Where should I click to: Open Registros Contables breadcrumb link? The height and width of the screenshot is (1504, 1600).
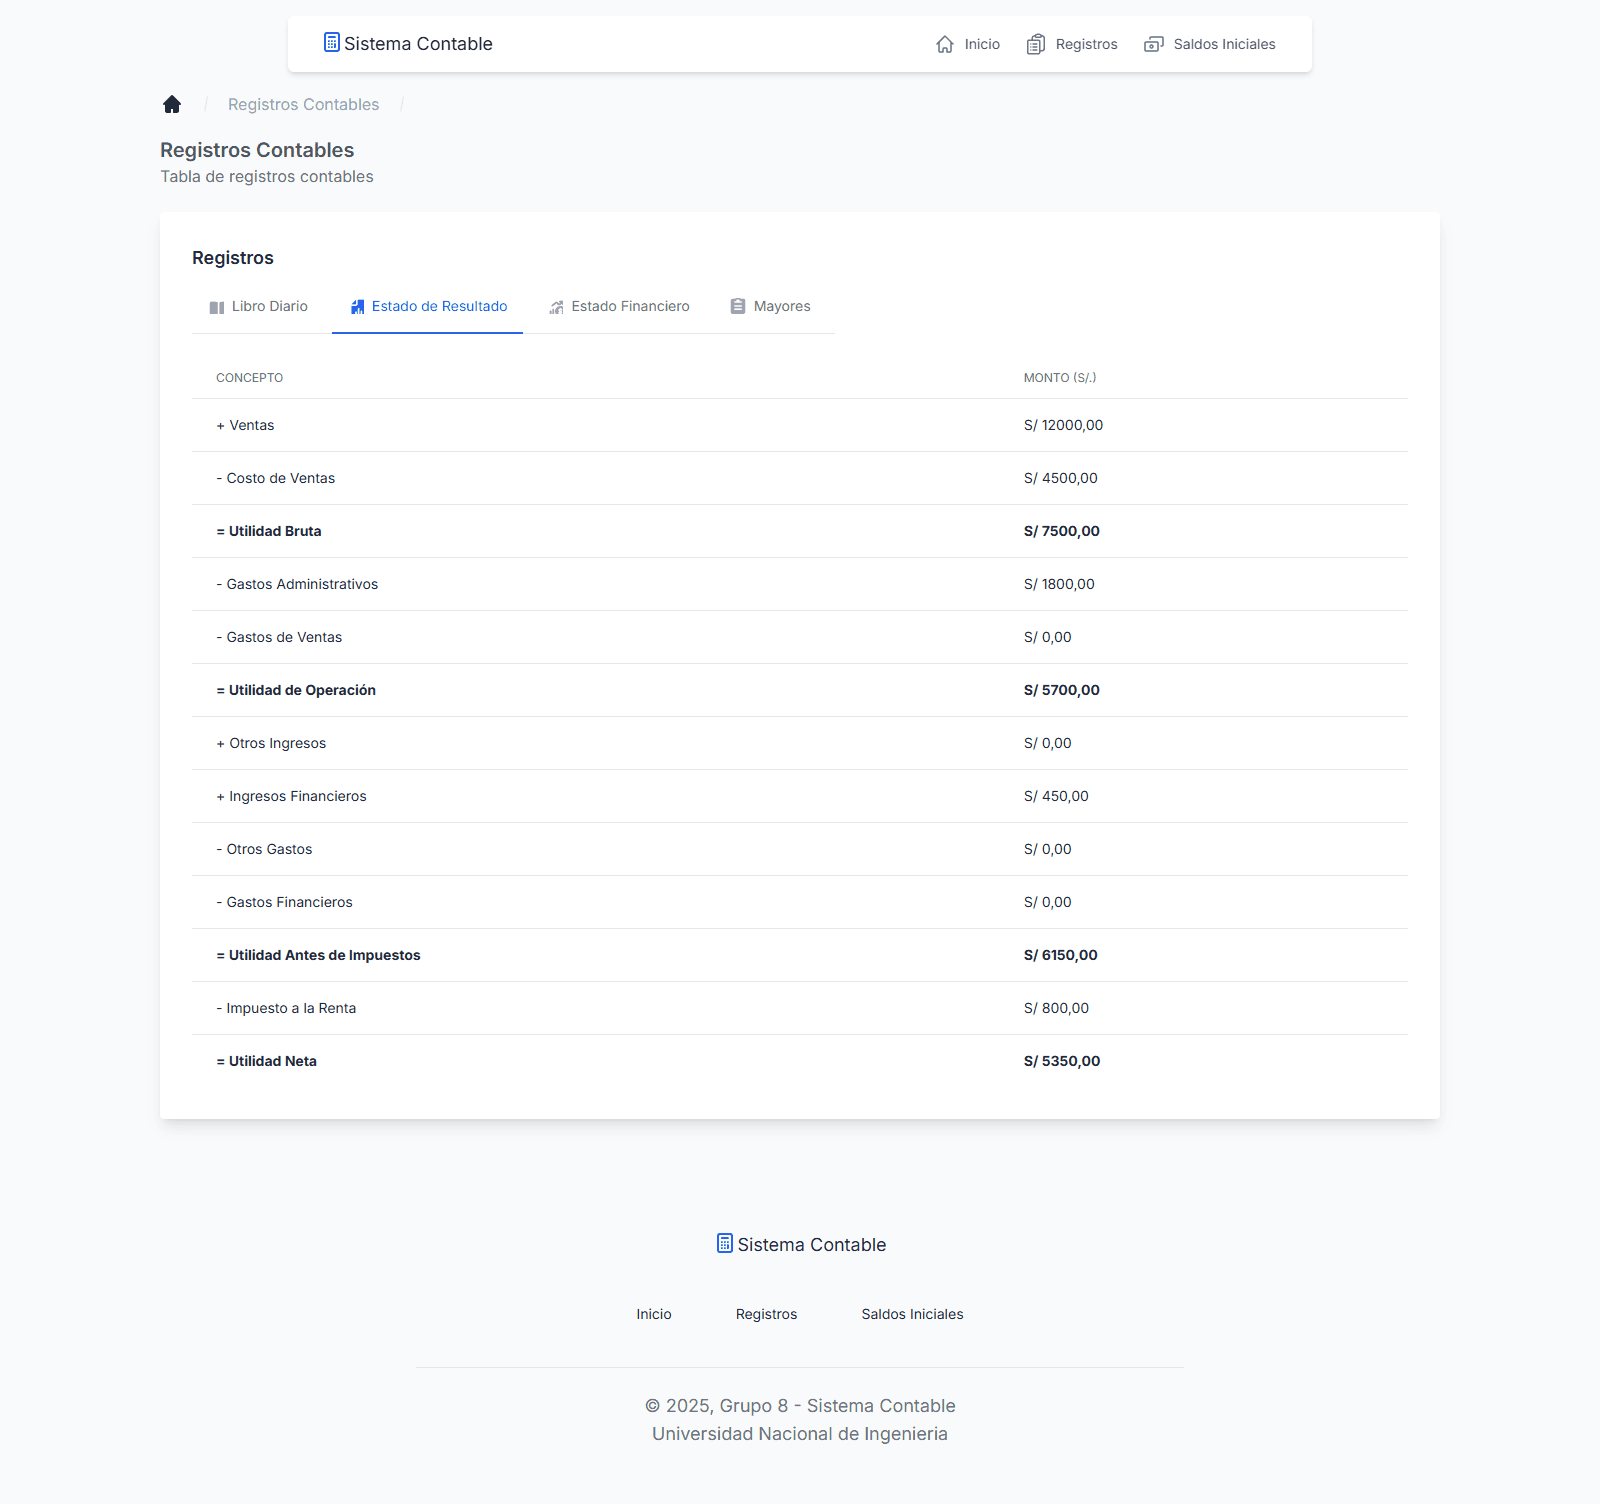(x=304, y=104)
